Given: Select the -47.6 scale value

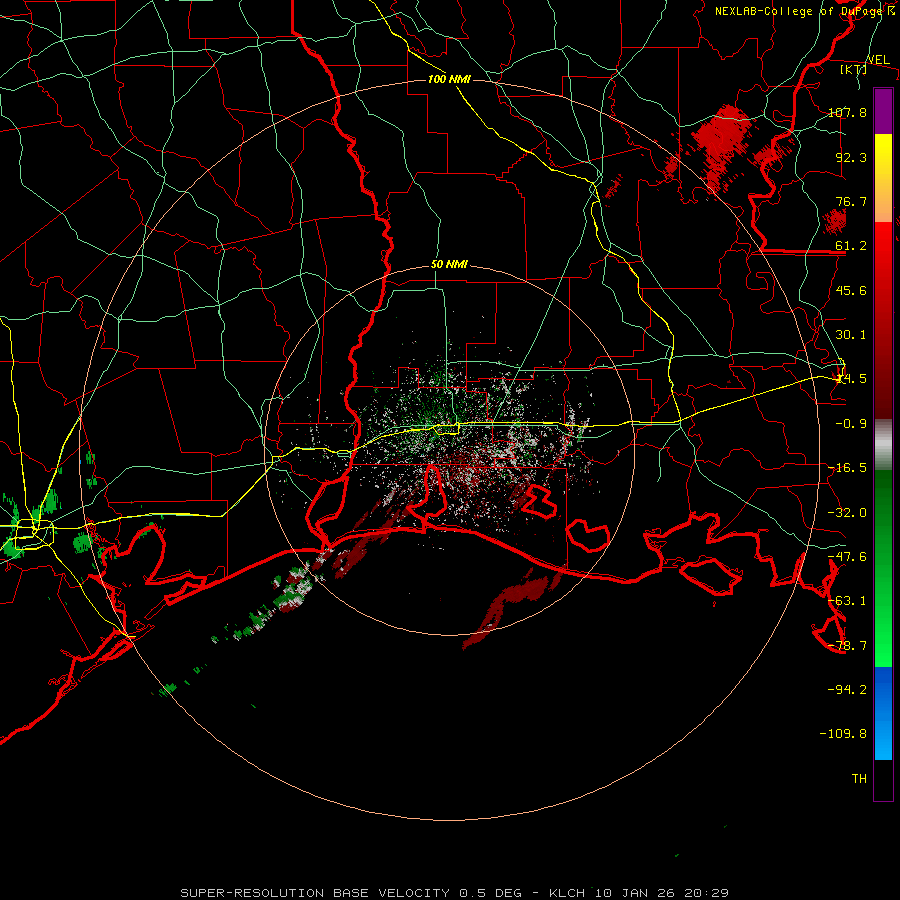Looking at the screenshot, I should coord(847,557).
